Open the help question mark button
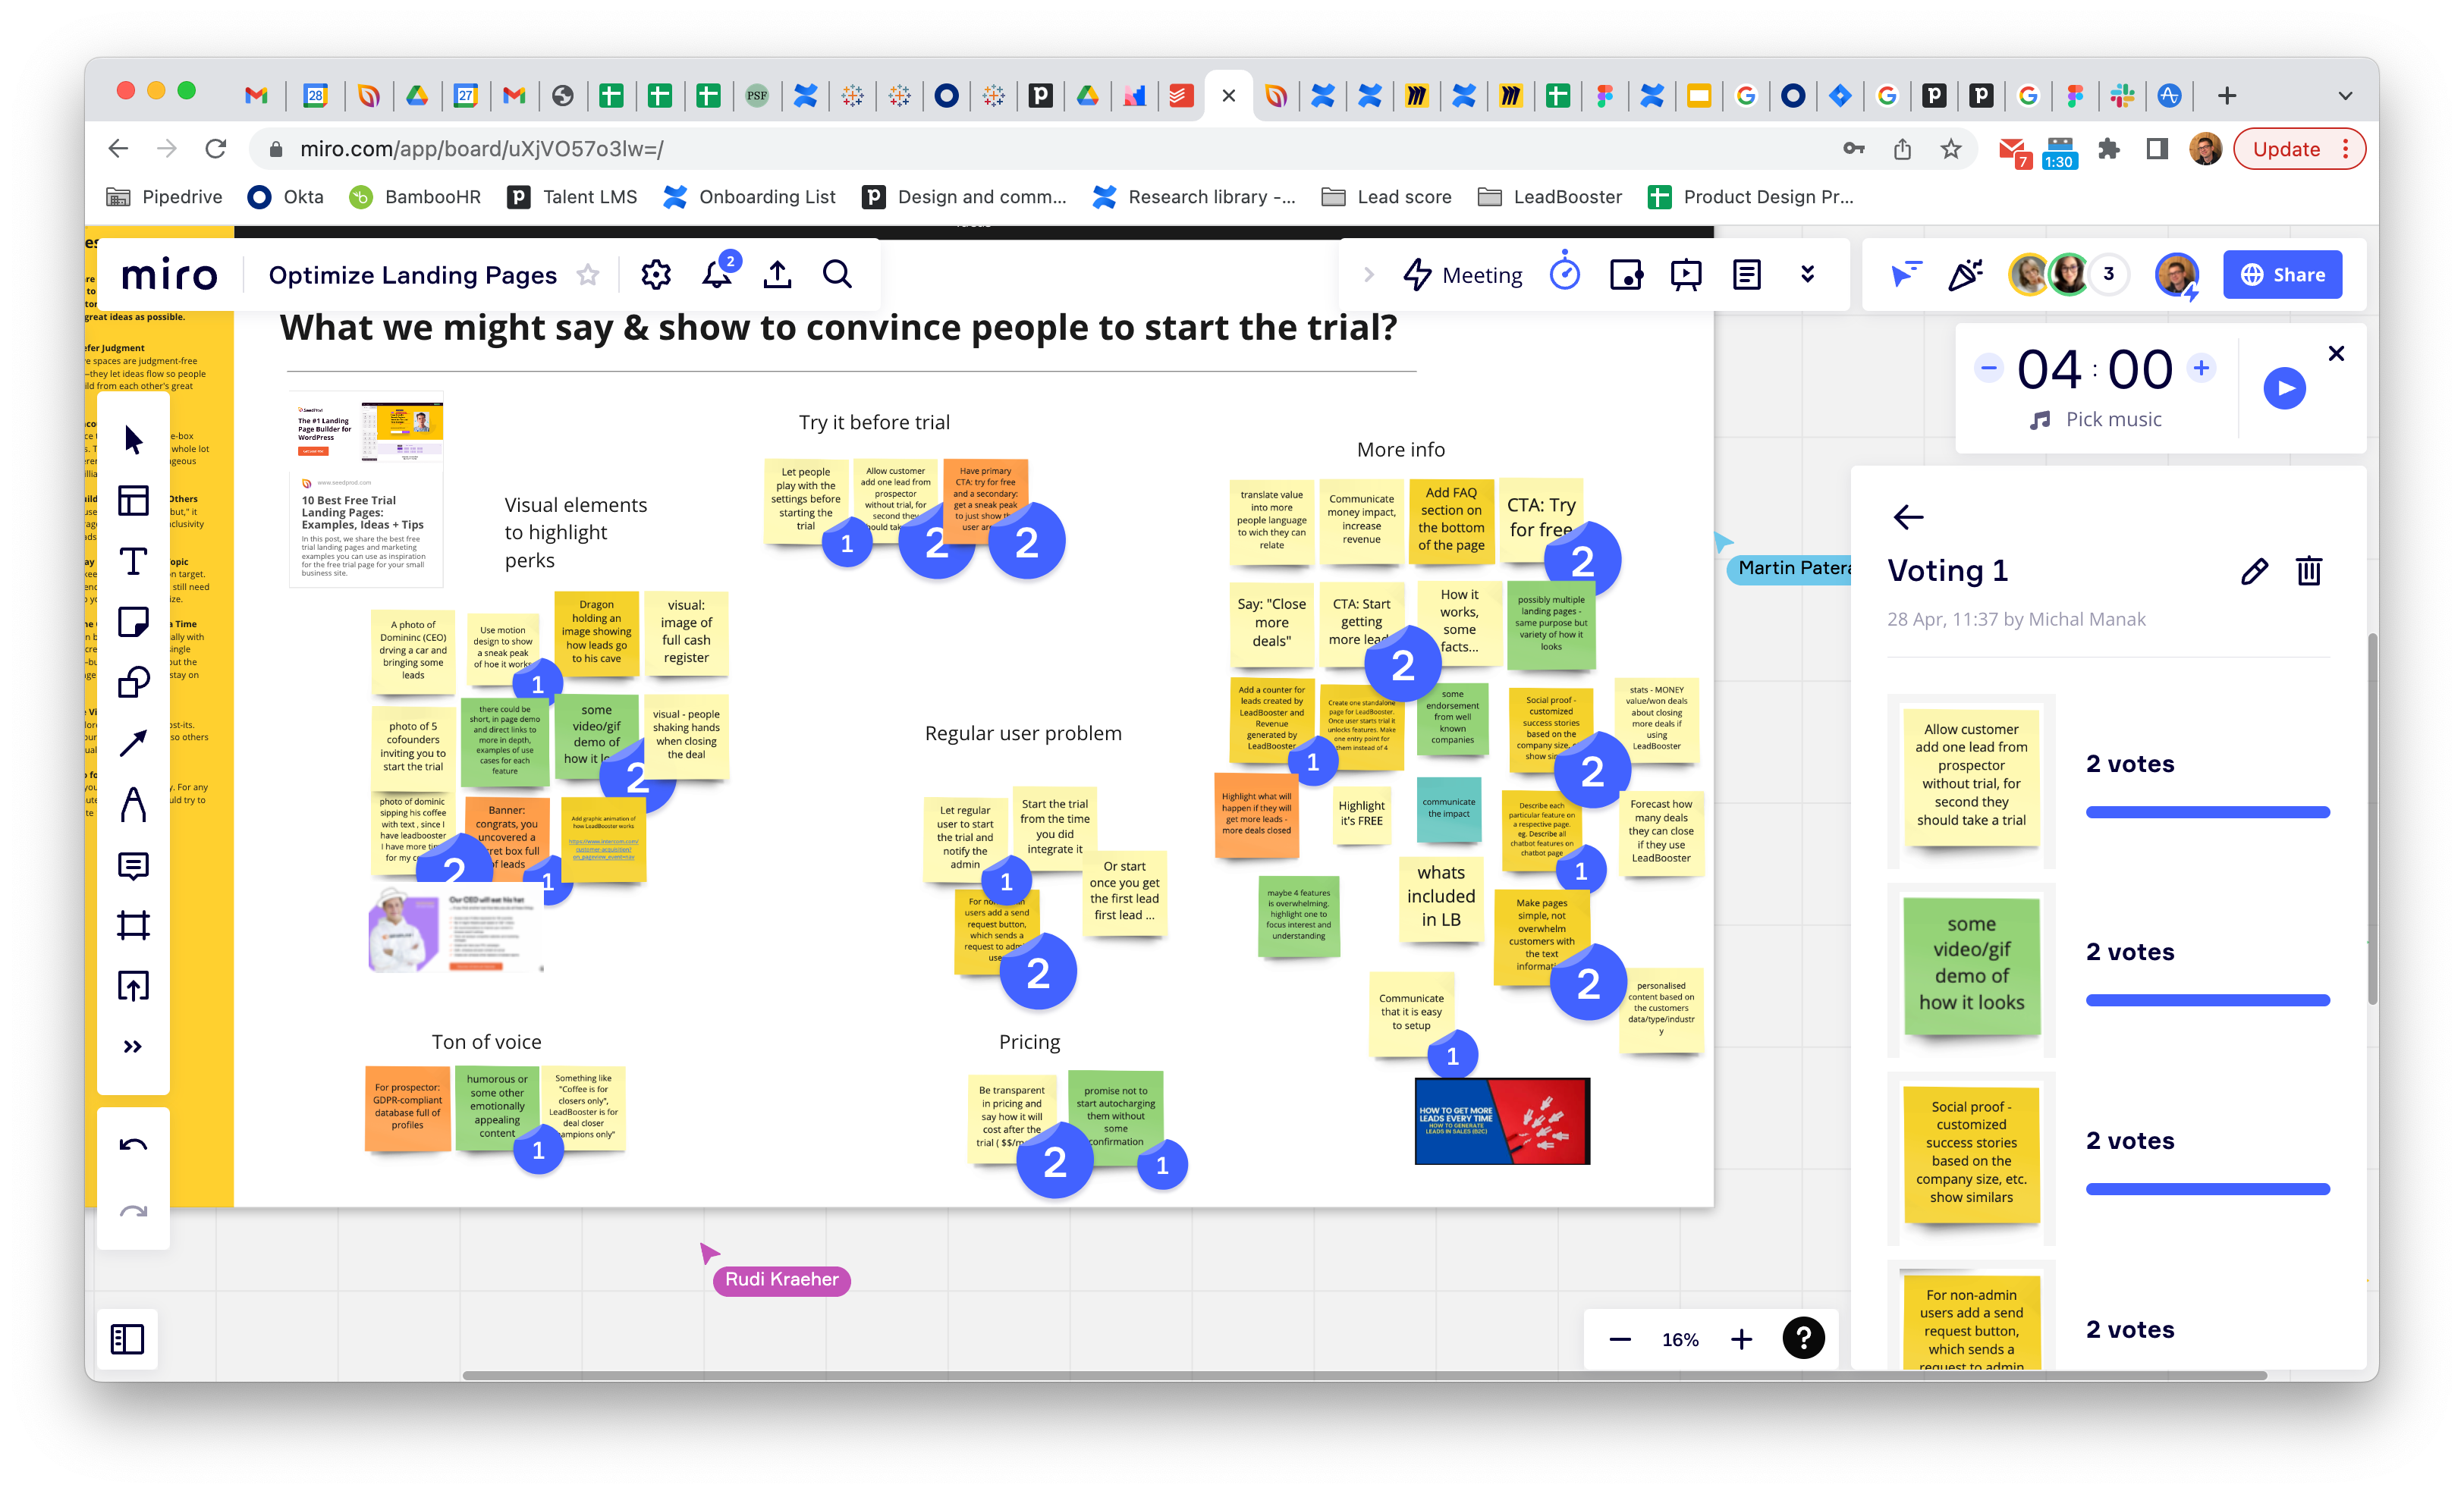 [x=1803, y=1338]
